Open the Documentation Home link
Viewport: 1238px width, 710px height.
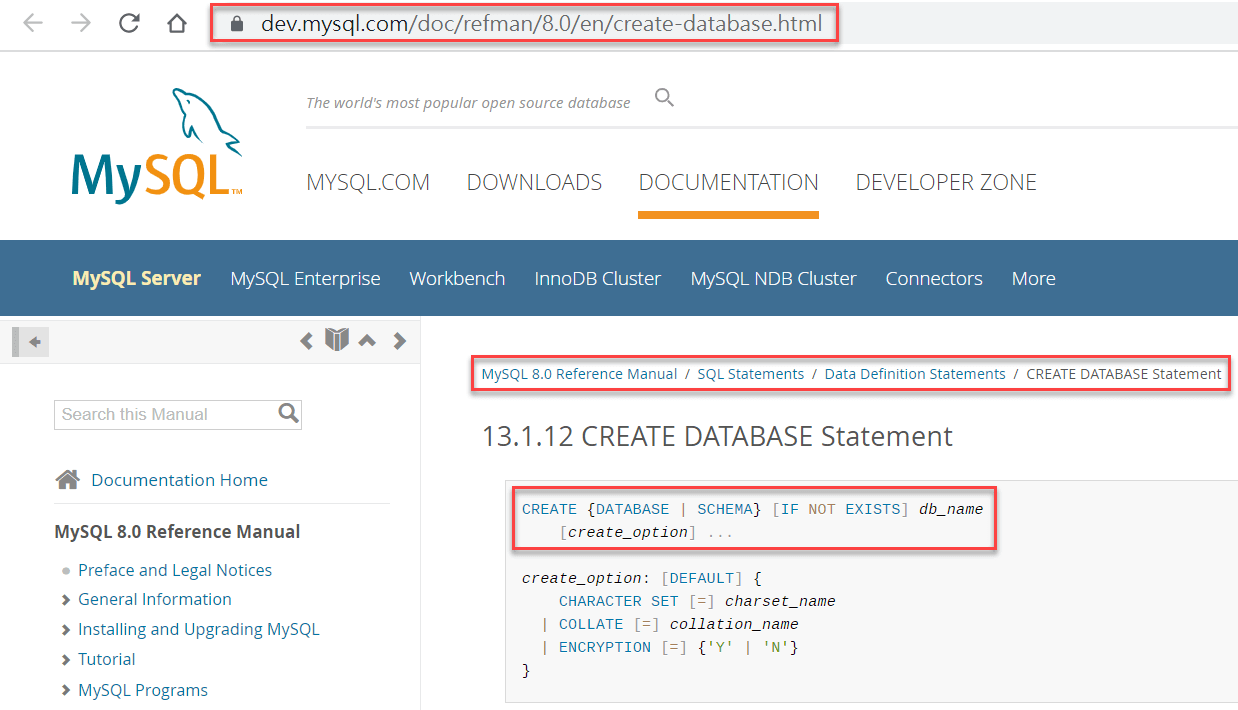[x=179, y=480]
